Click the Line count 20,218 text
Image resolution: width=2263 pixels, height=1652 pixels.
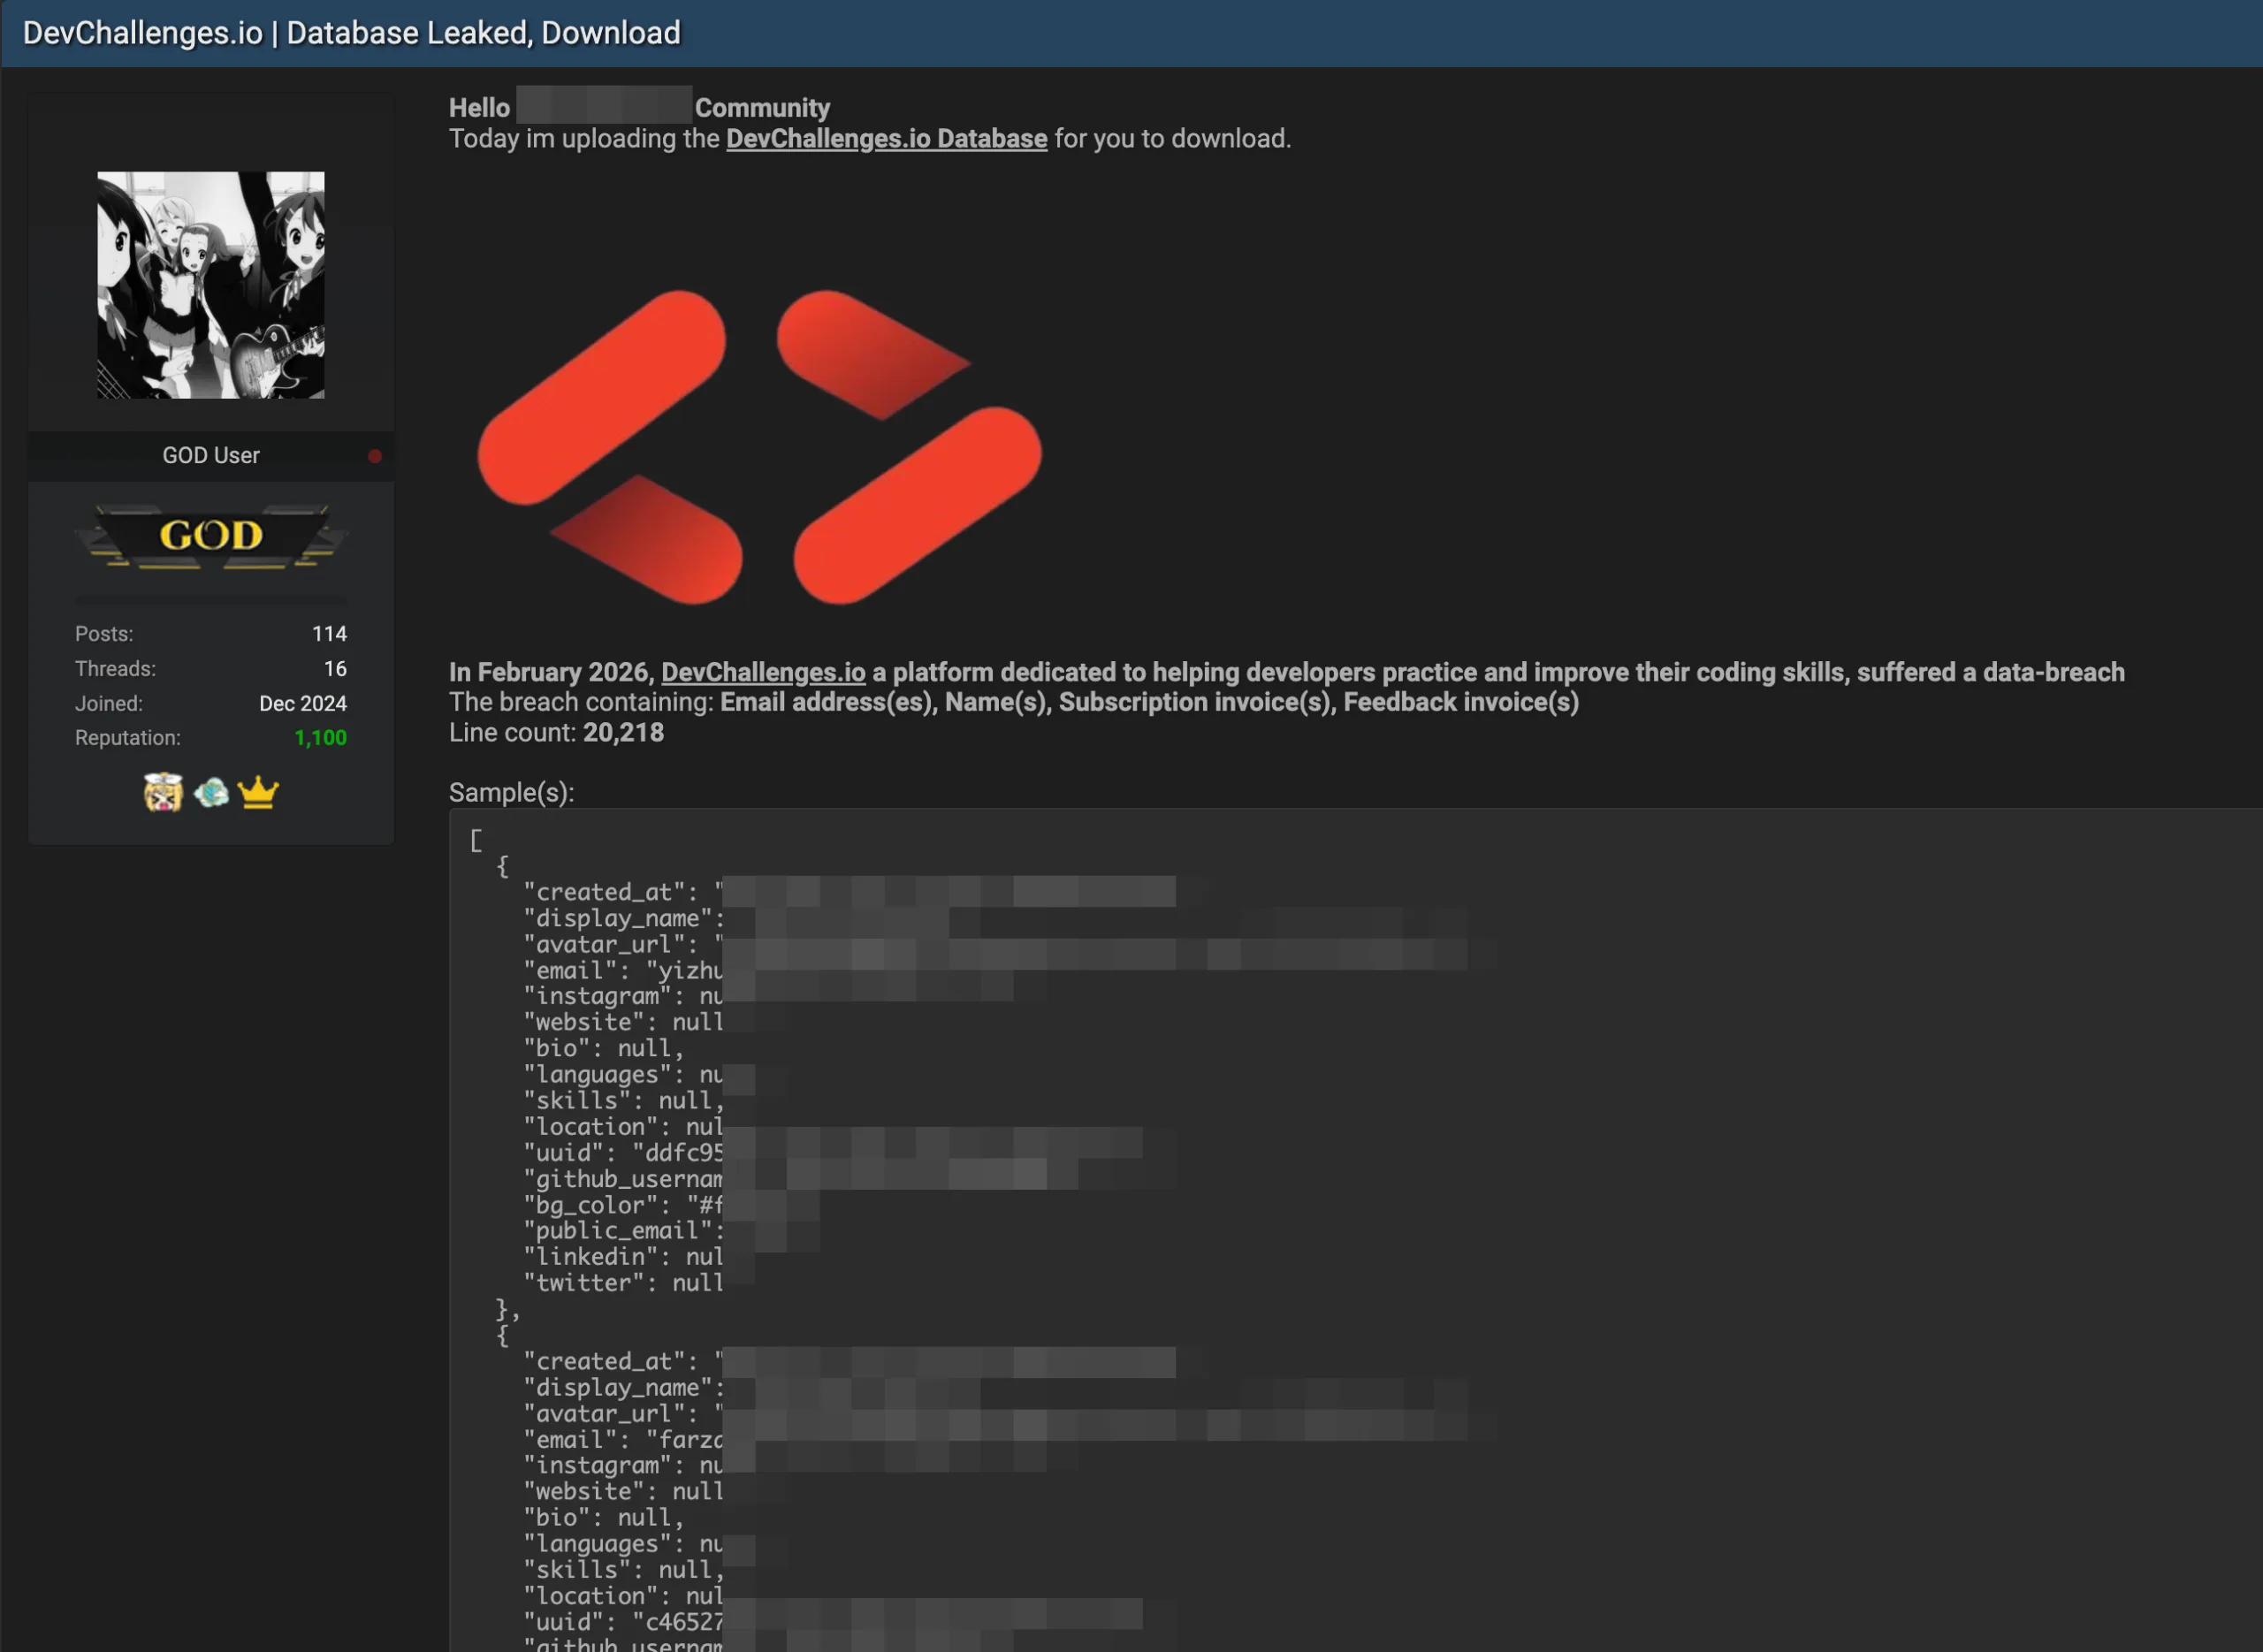556,733
